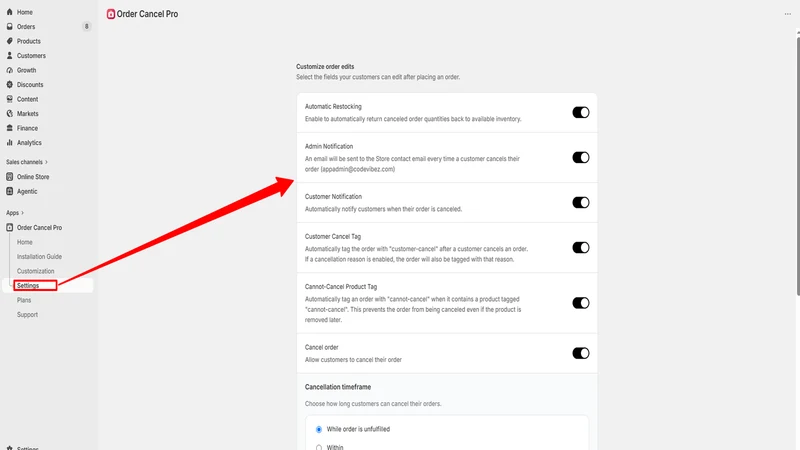The width and height of the screenshot is (800, 450).
Task: Open Plans subpage
Action: [24, 300]
